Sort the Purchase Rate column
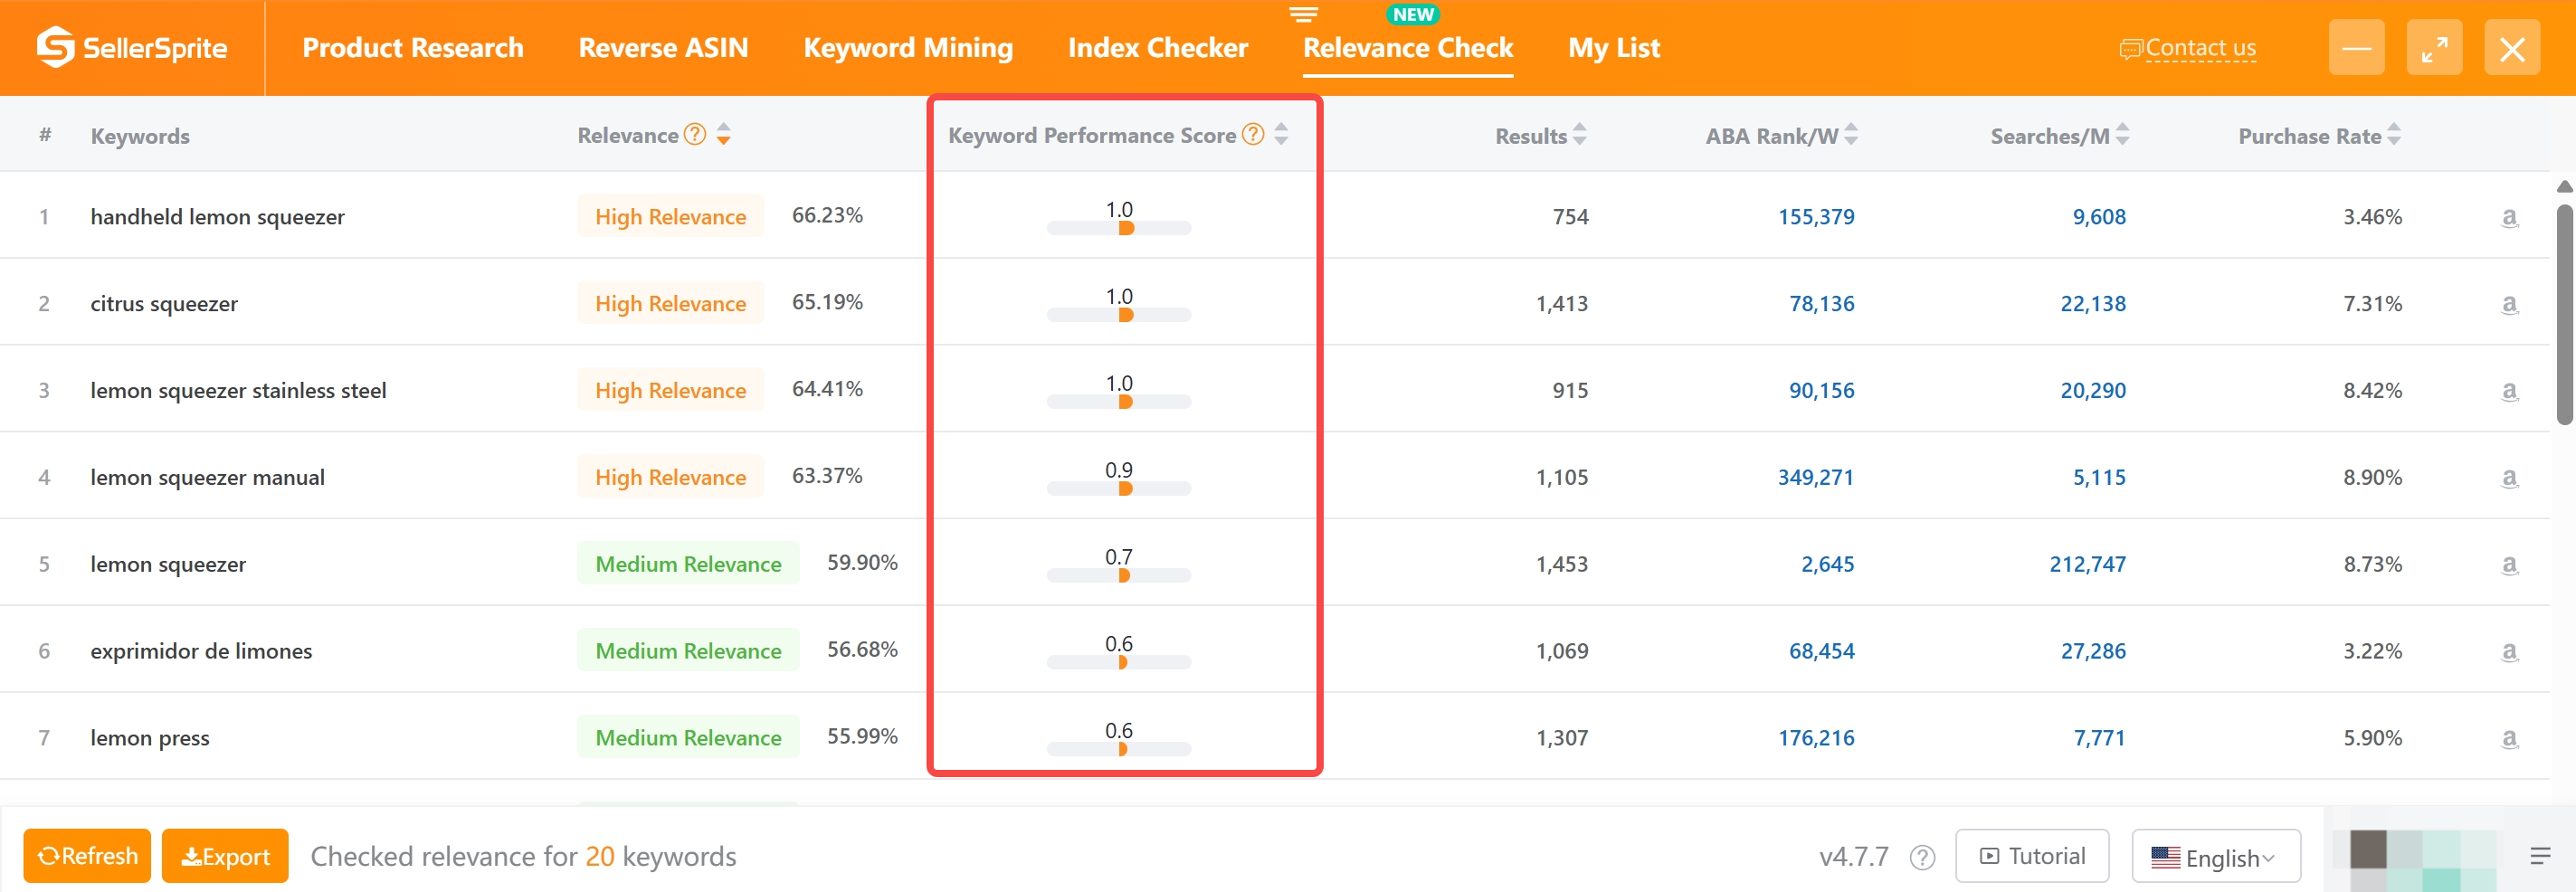This screenshot has width=2576, height=892. pyautogui.click(x=2394, y=134)
